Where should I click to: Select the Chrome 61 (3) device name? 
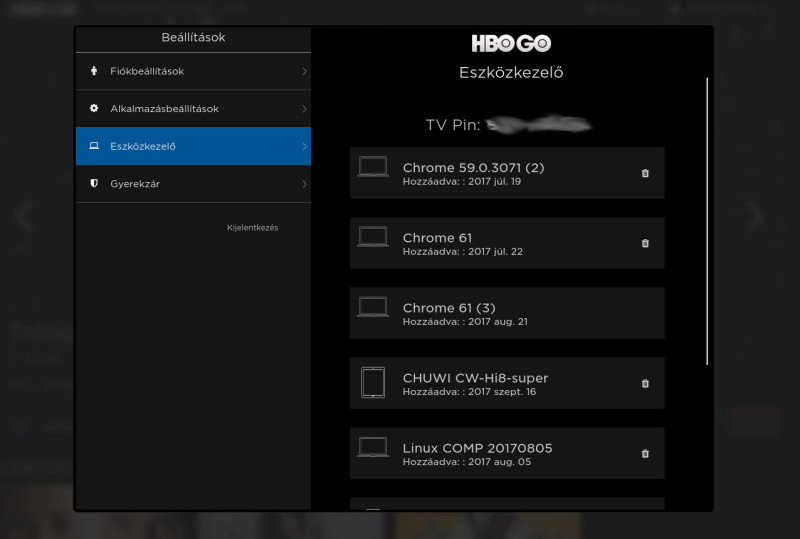coord(449,308)
